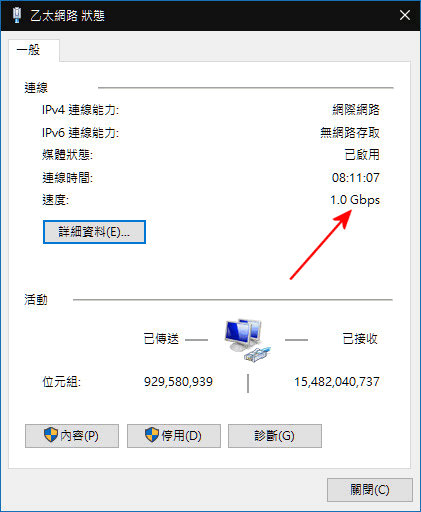This screenshot has height=512, width=421.
Task: Click the 1.0 Gbps speed value
Action: pos(355,200)
